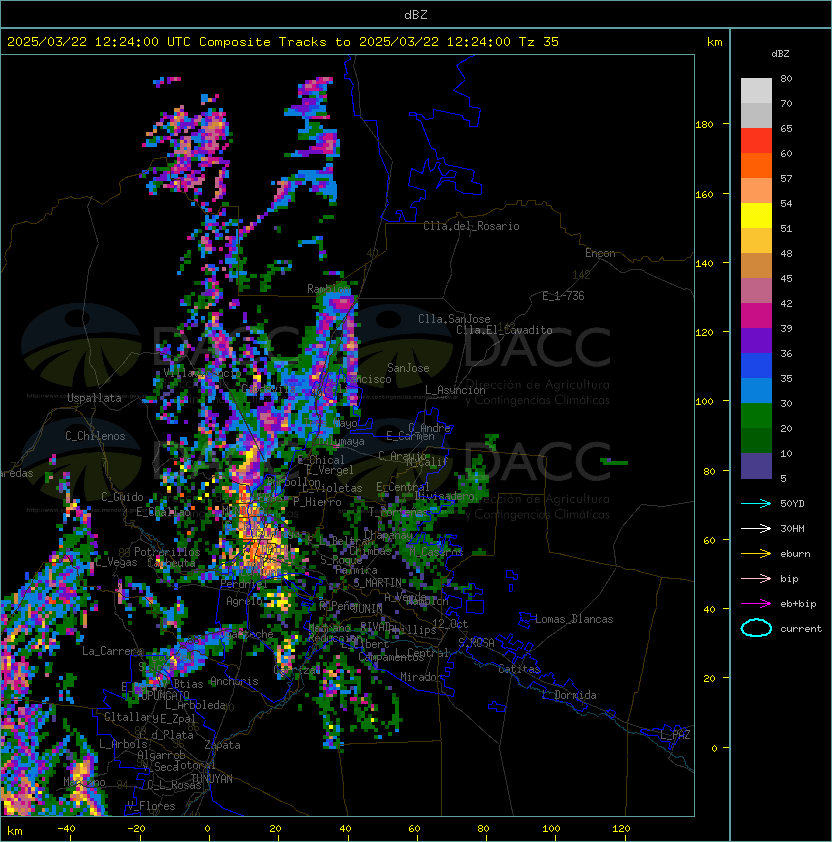This screenshot has height=842, width=832.
Task: Click the 'current' legend label text
Action: click(x=801, y=629)
